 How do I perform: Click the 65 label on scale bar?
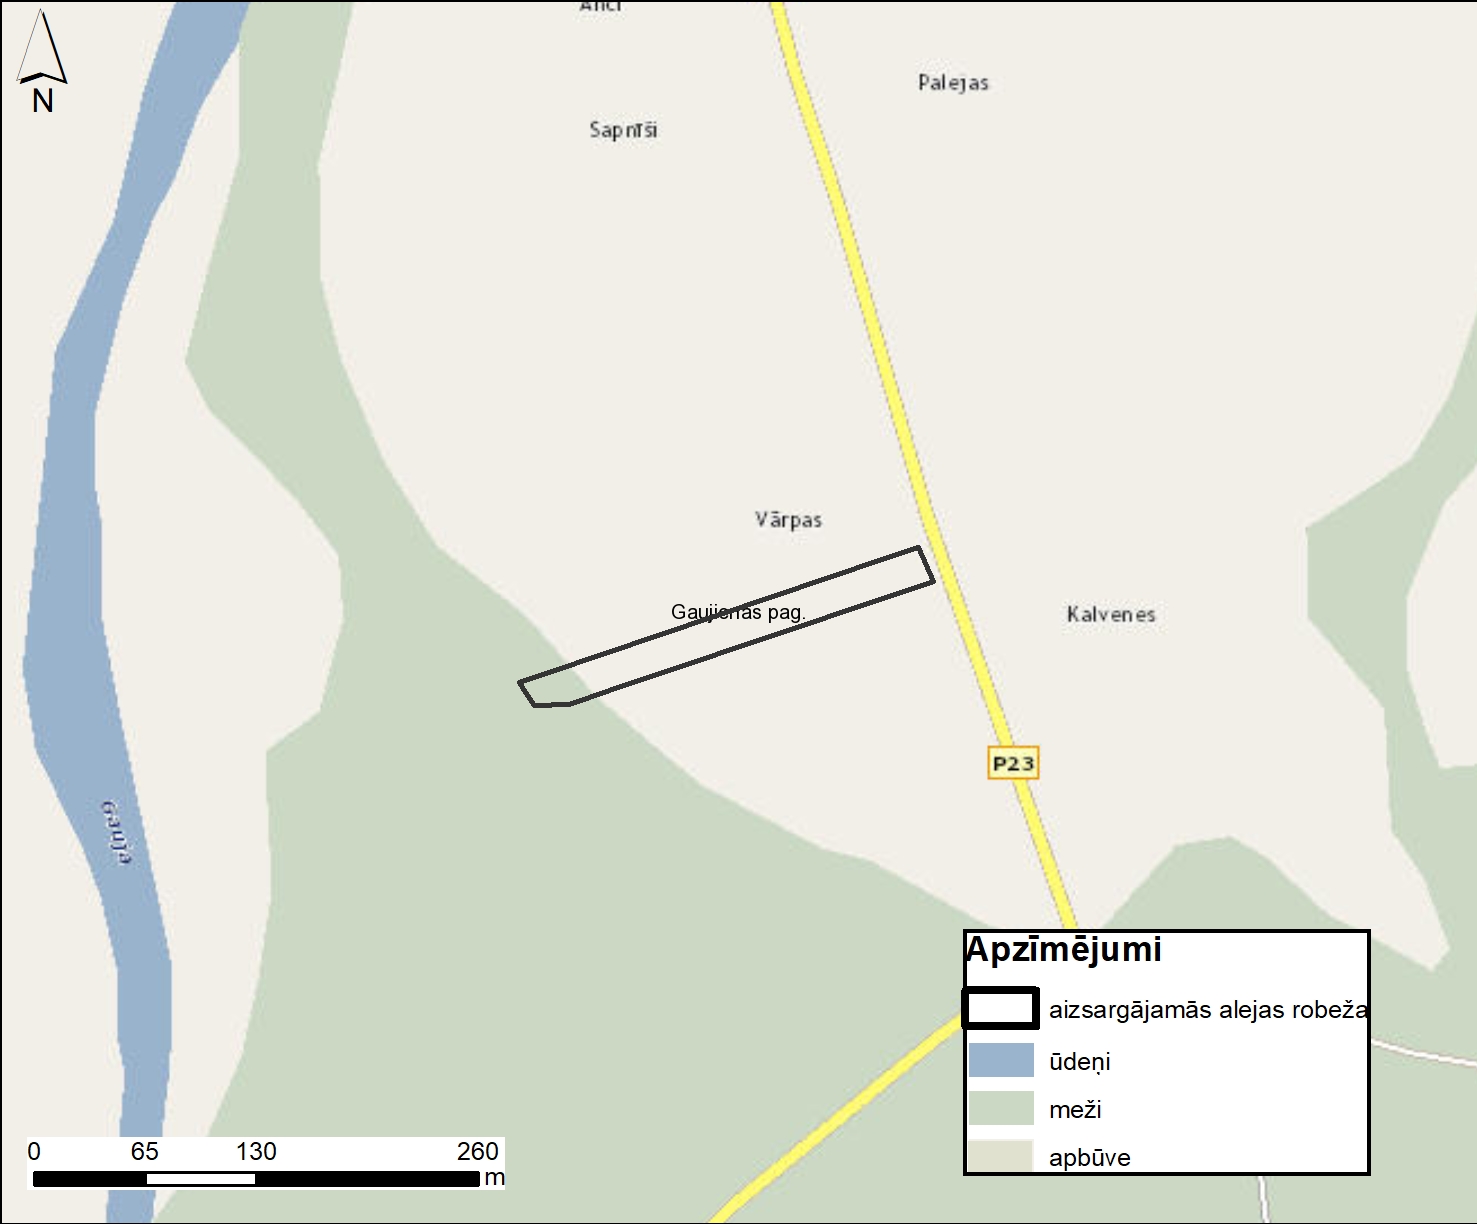tap(144, 1152)
